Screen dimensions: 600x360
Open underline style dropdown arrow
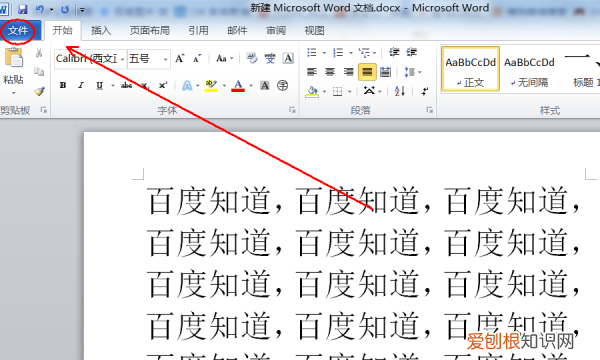pyautogui.click(x=113, y=86)
